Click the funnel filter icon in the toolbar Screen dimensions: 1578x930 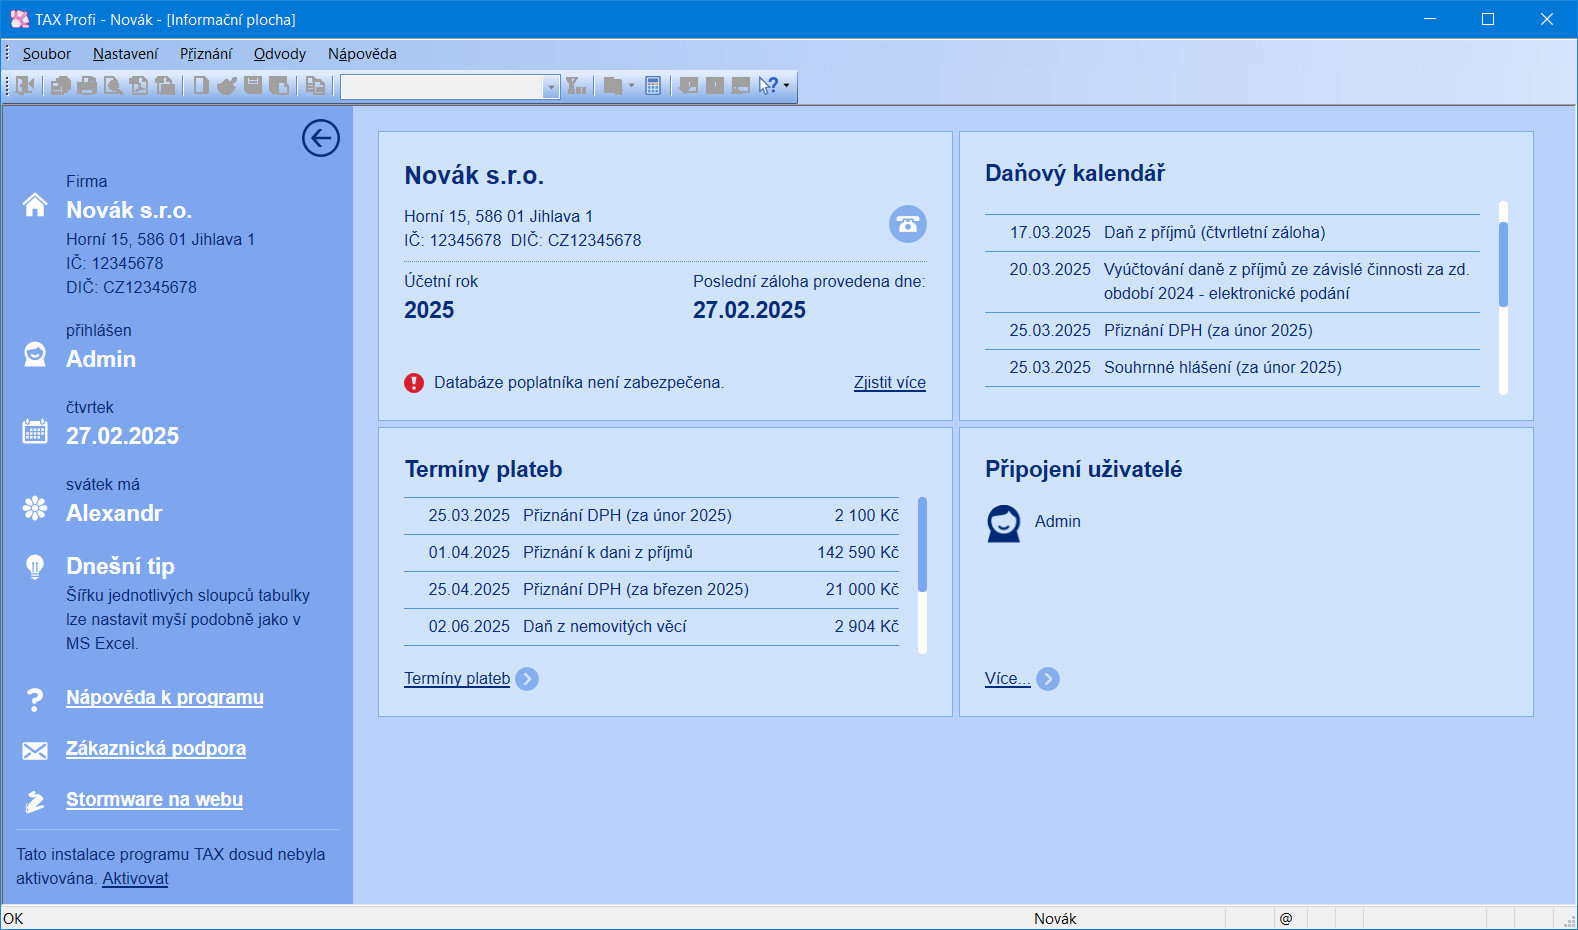[x=576, y=86]
